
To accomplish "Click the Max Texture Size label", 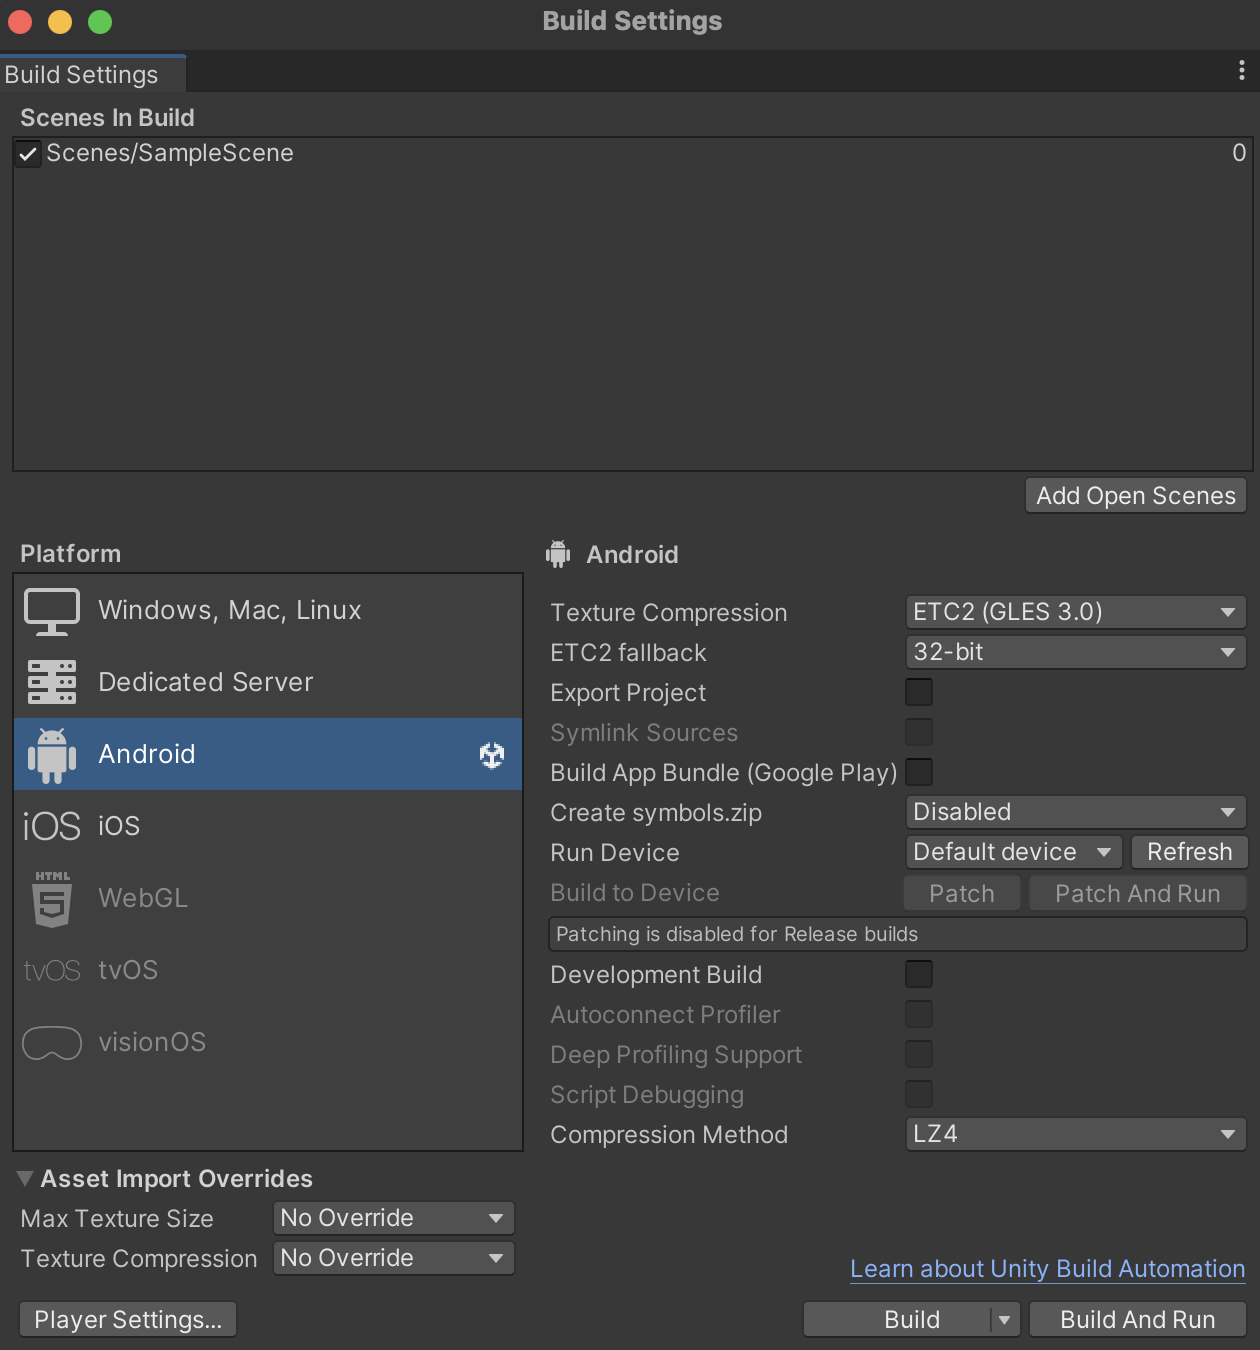I will pos(117,1219).
